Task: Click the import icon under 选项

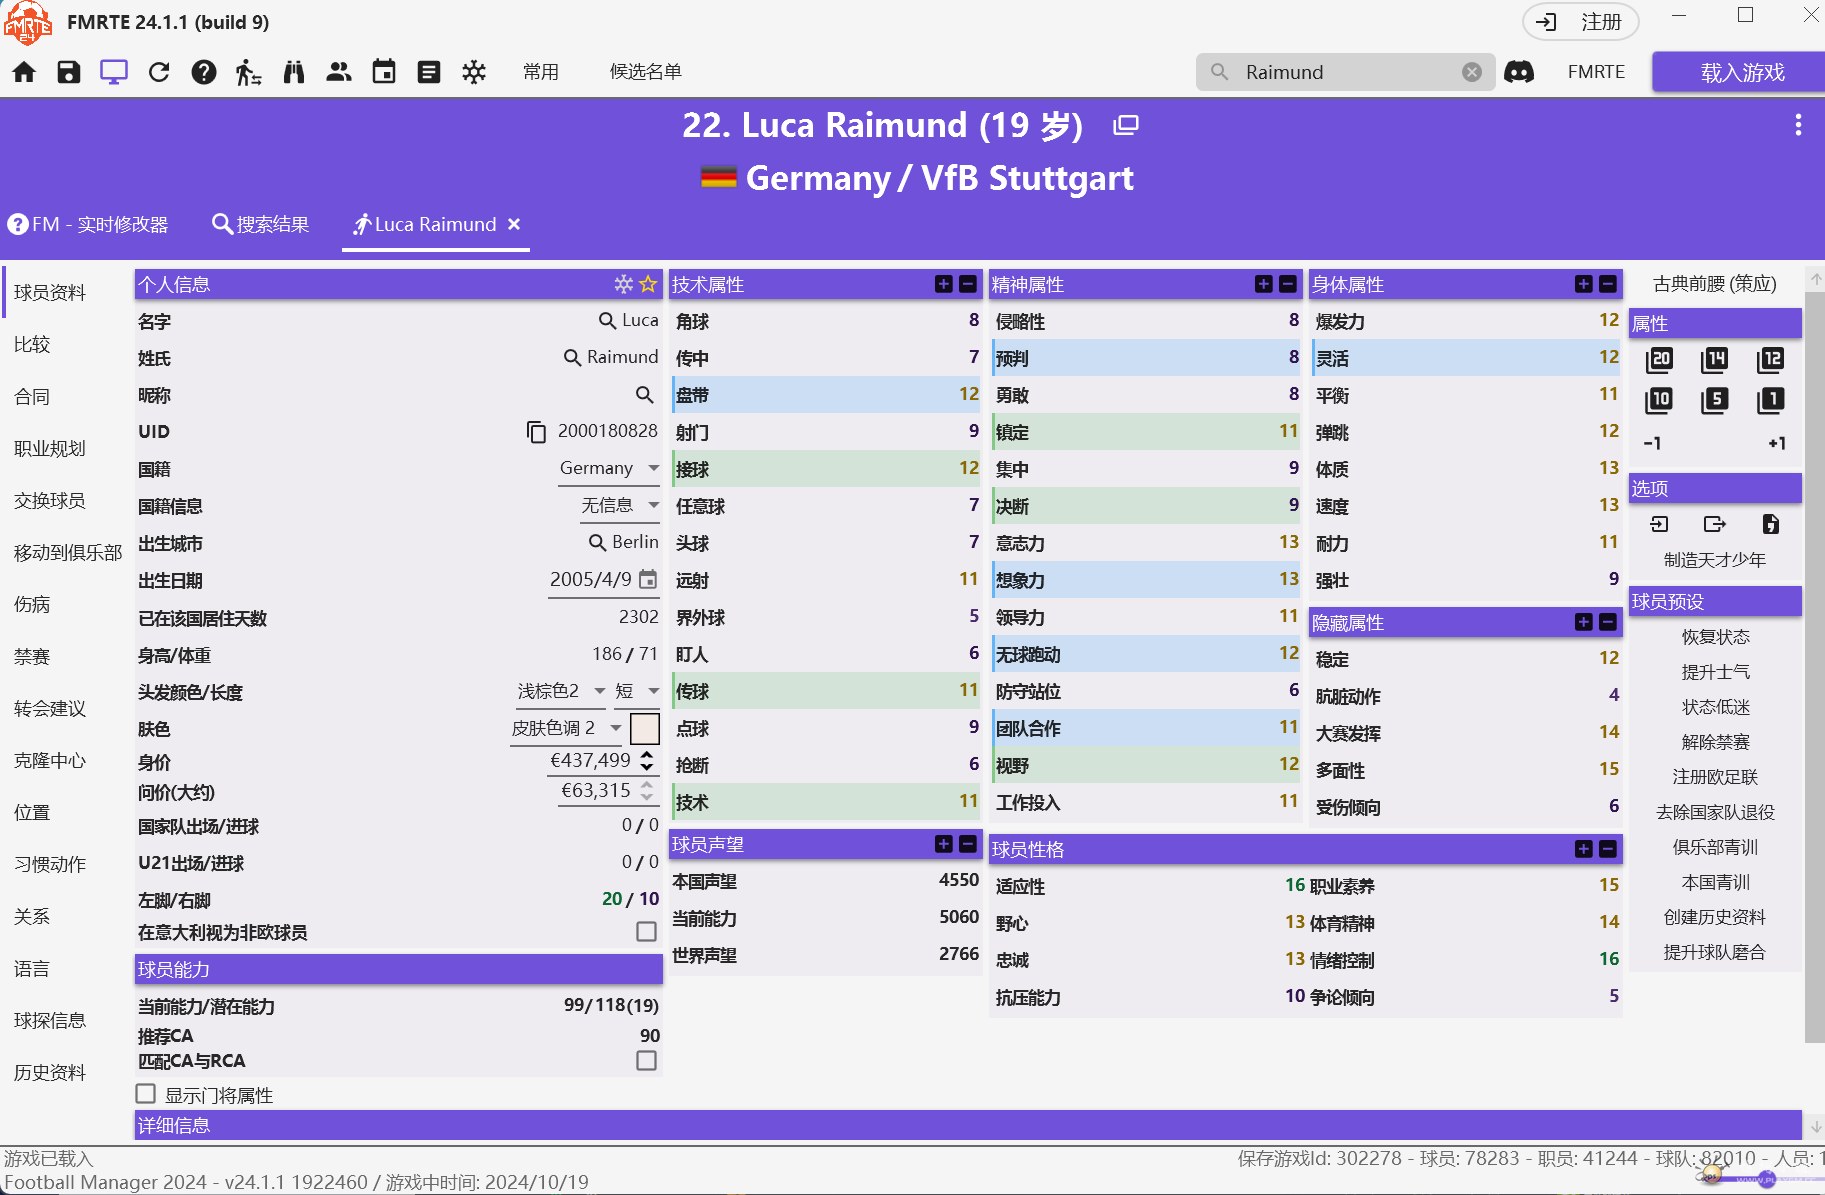Action: click(x=1659, y=524)
